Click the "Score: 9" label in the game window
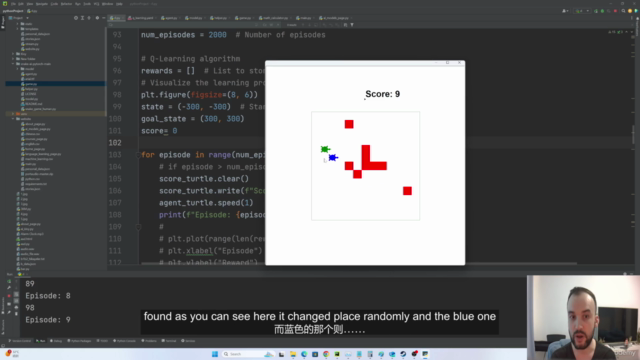Screen dimensions: 640x360 [382, 94]
